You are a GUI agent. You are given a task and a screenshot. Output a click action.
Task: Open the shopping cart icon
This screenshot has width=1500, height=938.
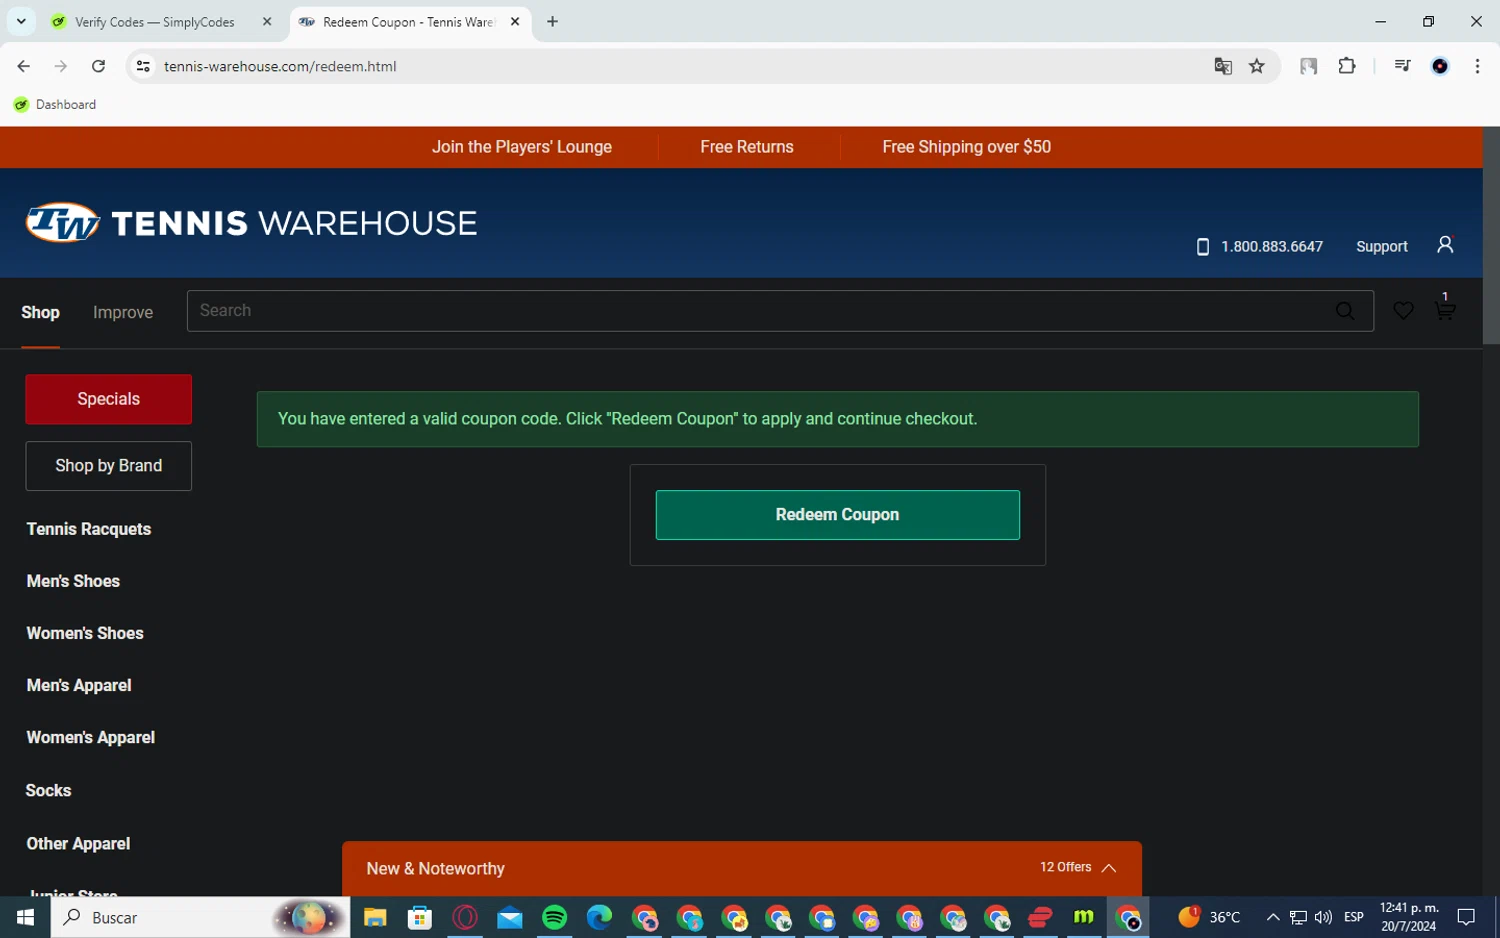[x=1444, y=309]
